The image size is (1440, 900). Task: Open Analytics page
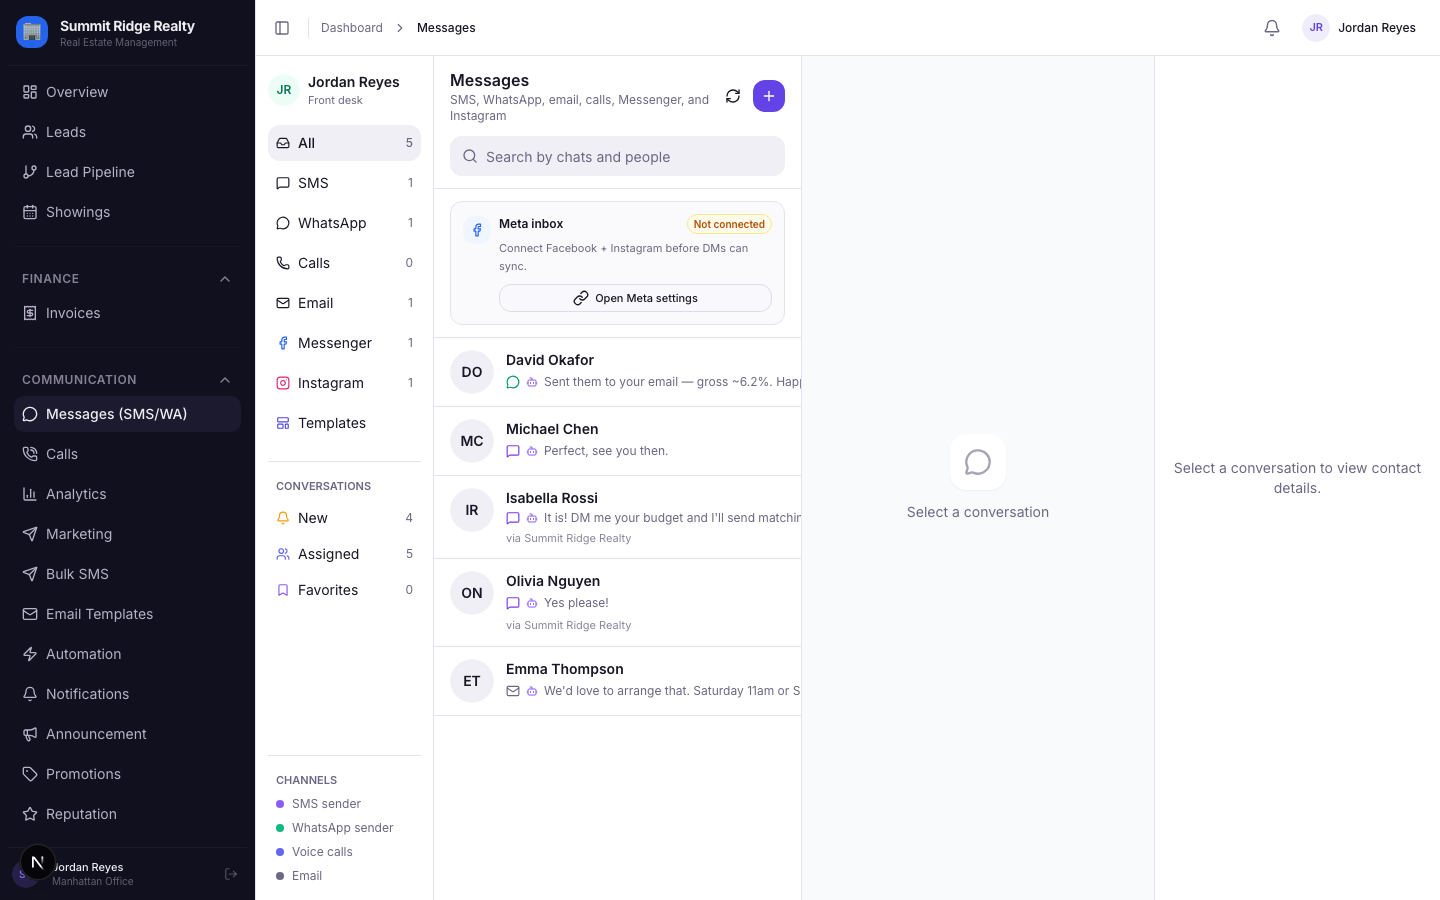click(127, 494)
